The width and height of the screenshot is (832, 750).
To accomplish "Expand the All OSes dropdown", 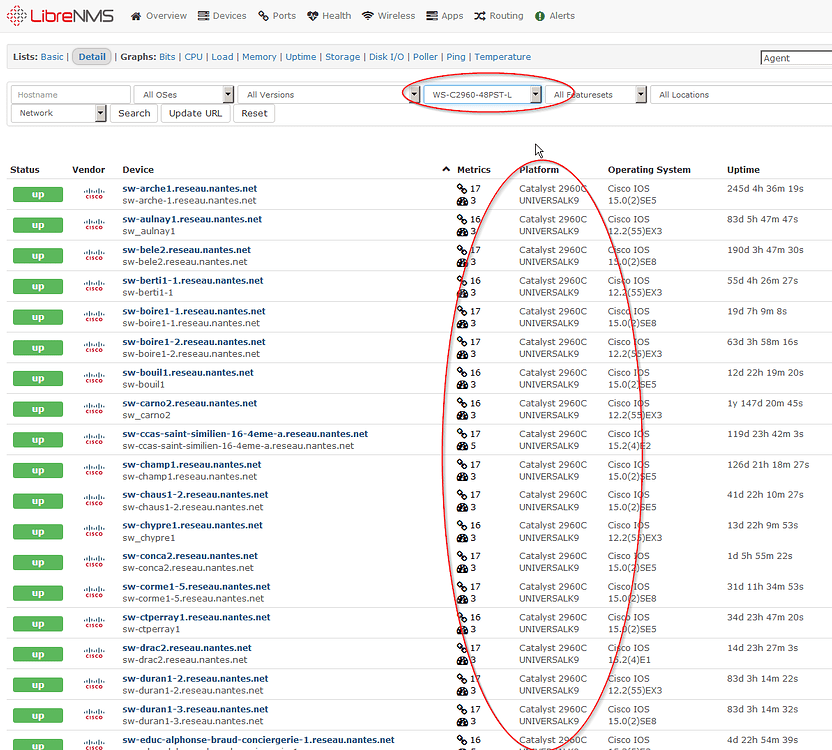I will point(228,95).
